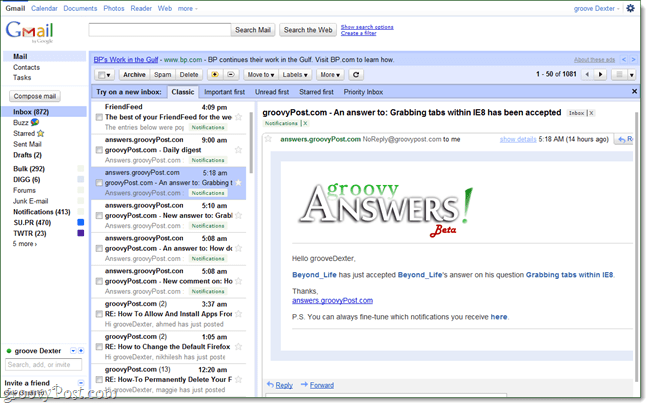Image resolution: width=650 pixels, height=407 pixels.
Task: Remove the Notifications label with its X
Action: pos(305,123)
